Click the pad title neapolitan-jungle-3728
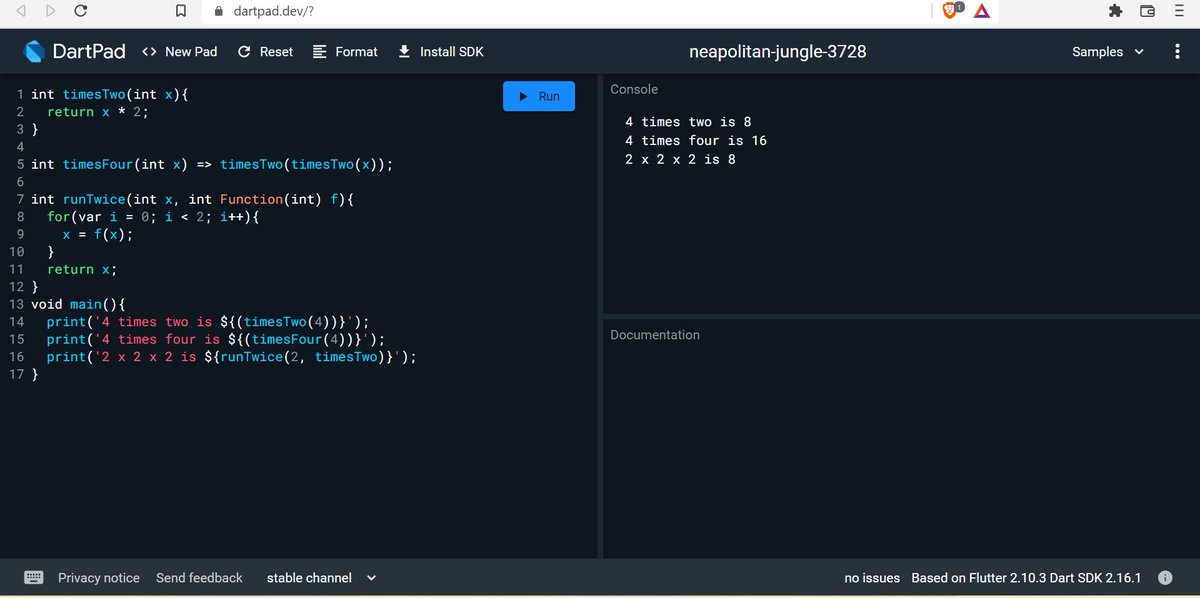The height and width of the screenshot is (598, 1200). coord(778,52)
